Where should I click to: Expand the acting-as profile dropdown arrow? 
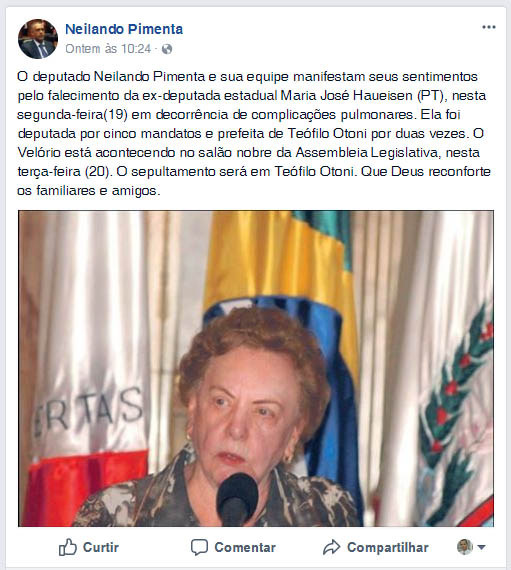coord(481,547)
